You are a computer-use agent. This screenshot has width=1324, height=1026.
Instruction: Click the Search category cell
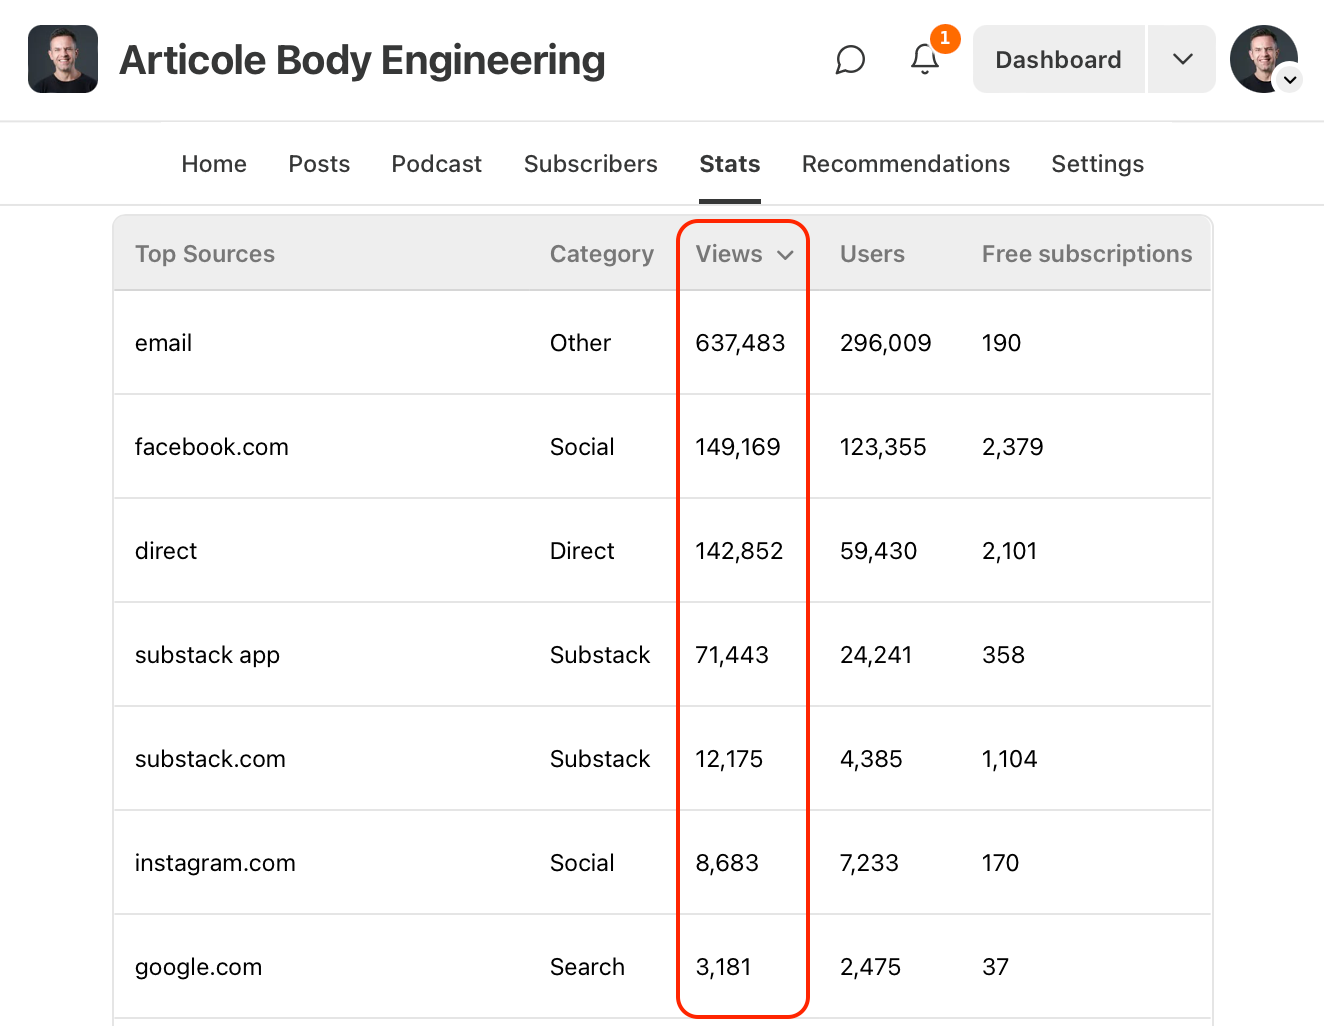tap(587, 967)
